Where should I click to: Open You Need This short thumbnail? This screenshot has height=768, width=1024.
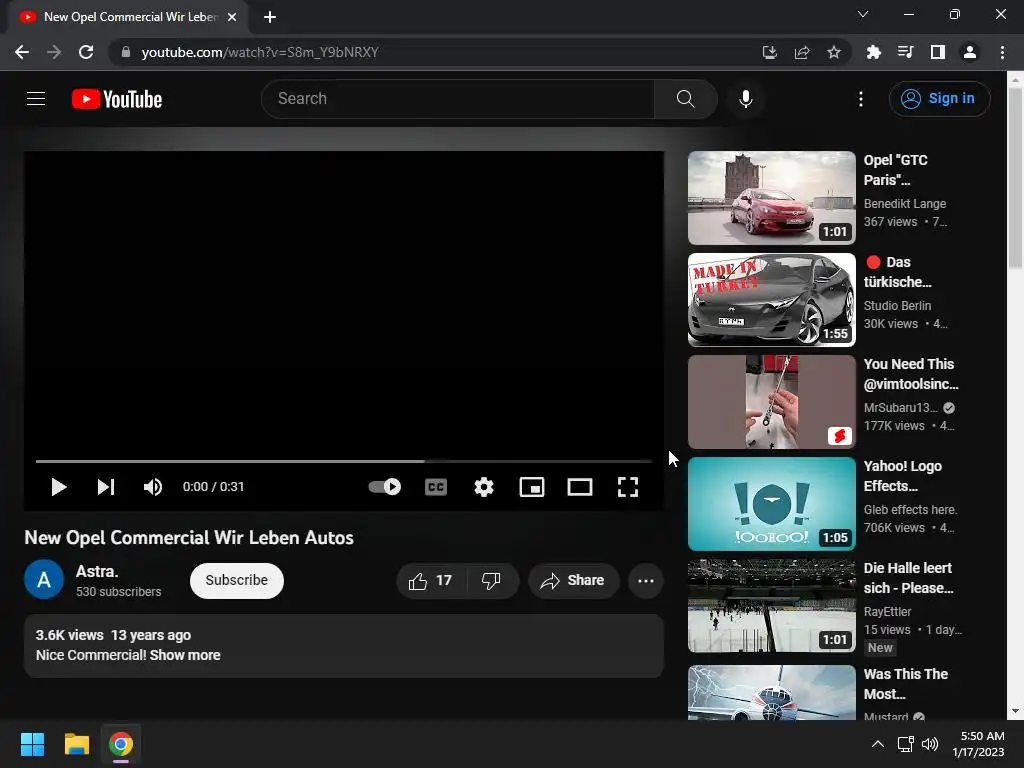click(x=771, y=402)
